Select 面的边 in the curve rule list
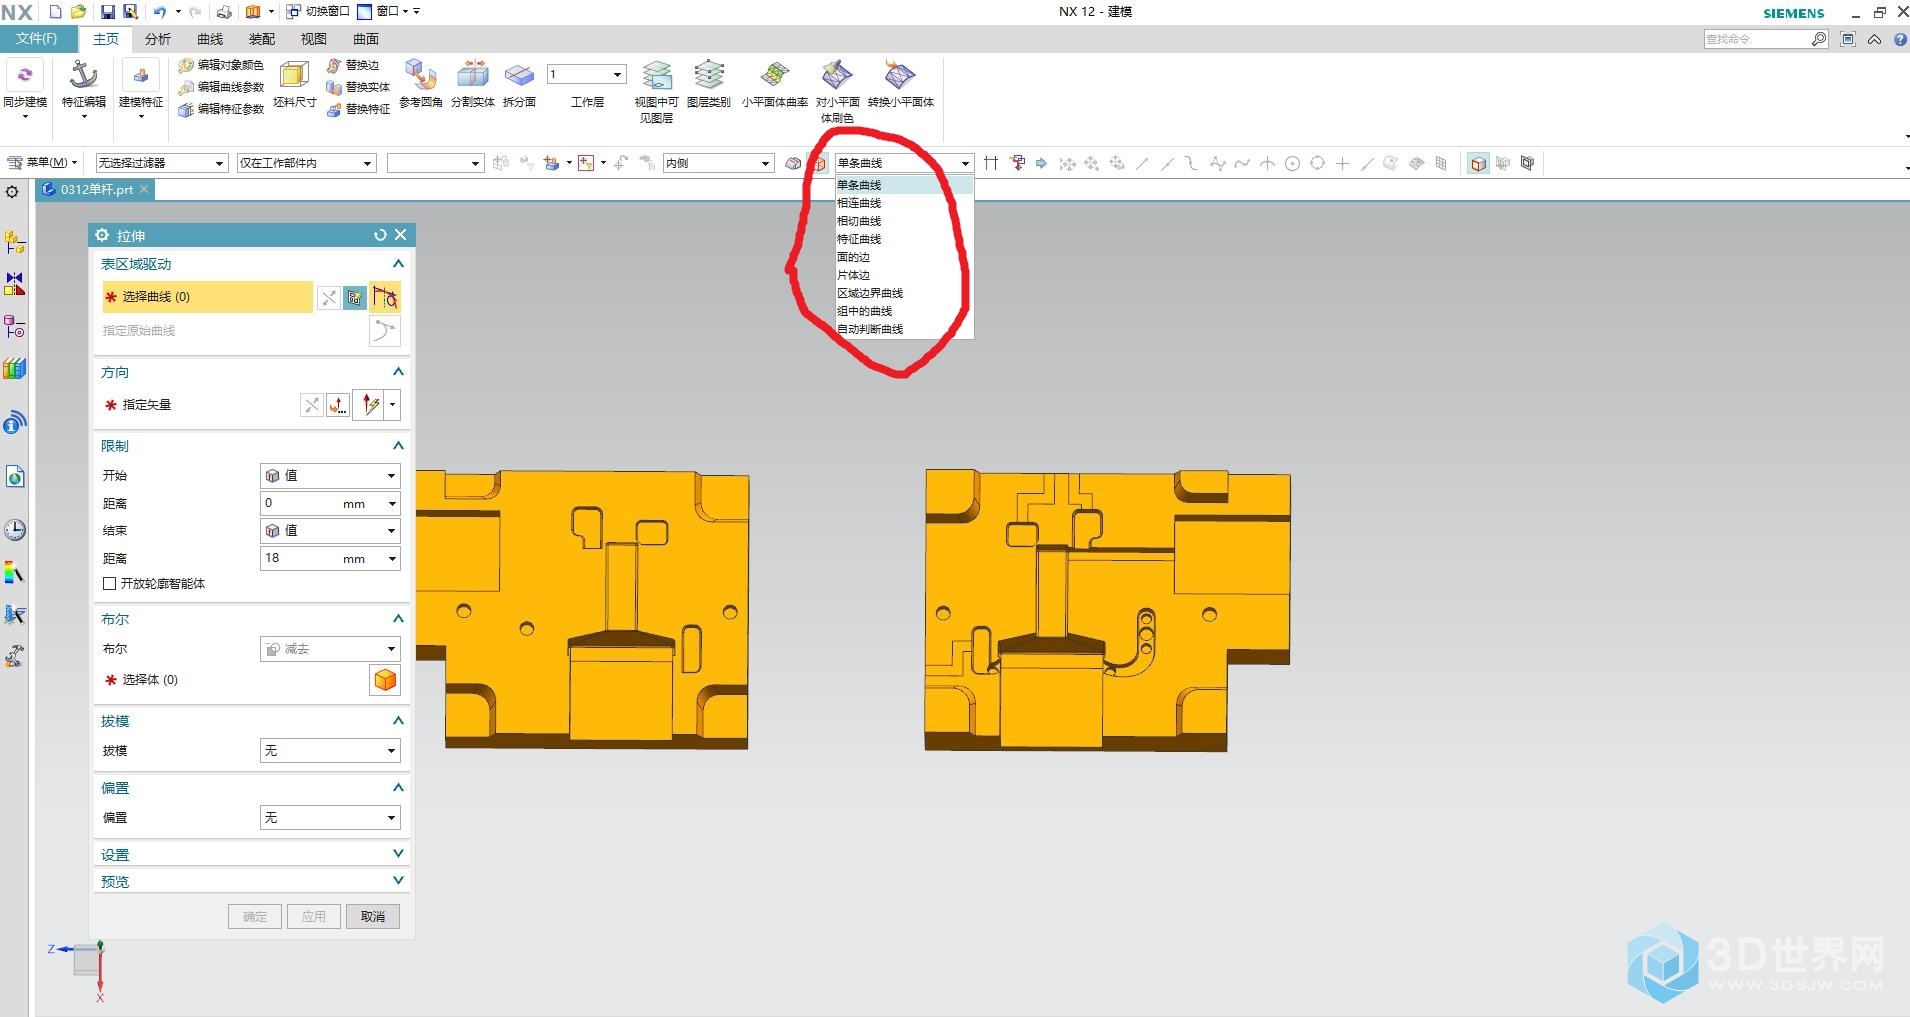Screen dimensions: 1910x1017 tap(904, 257)
